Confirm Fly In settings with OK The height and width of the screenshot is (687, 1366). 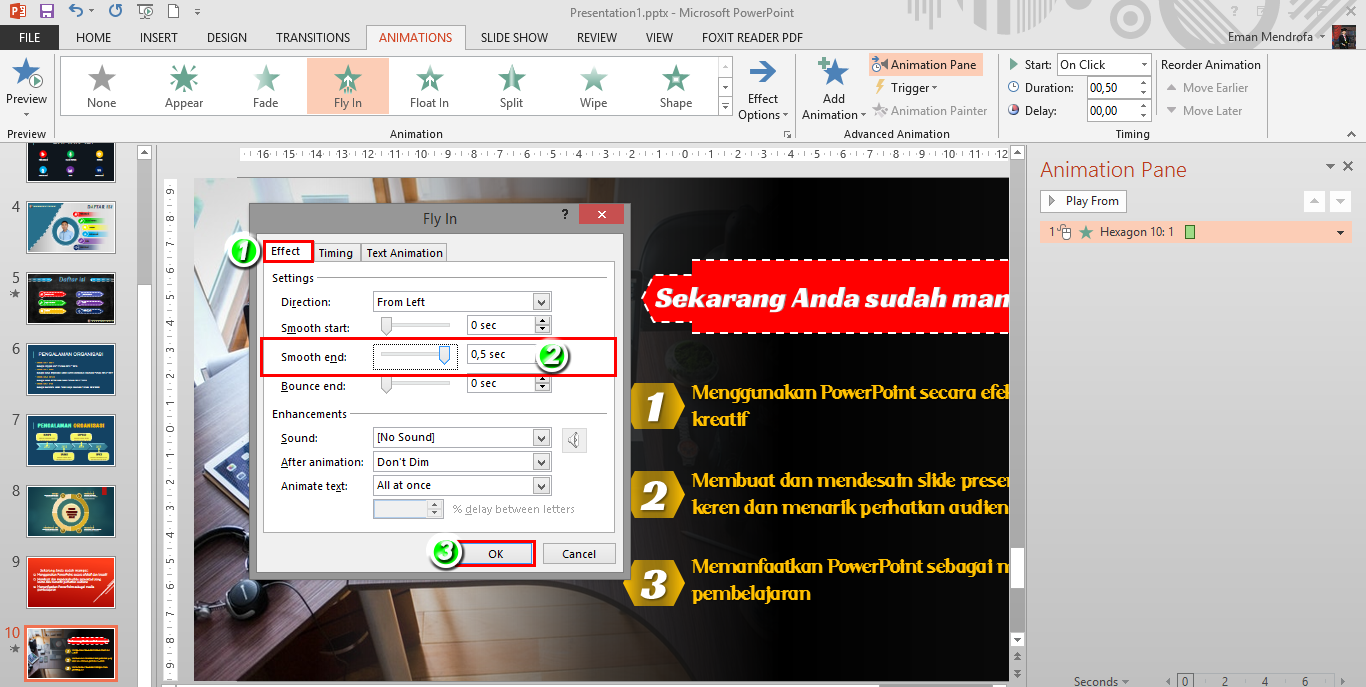coord(497,553)
